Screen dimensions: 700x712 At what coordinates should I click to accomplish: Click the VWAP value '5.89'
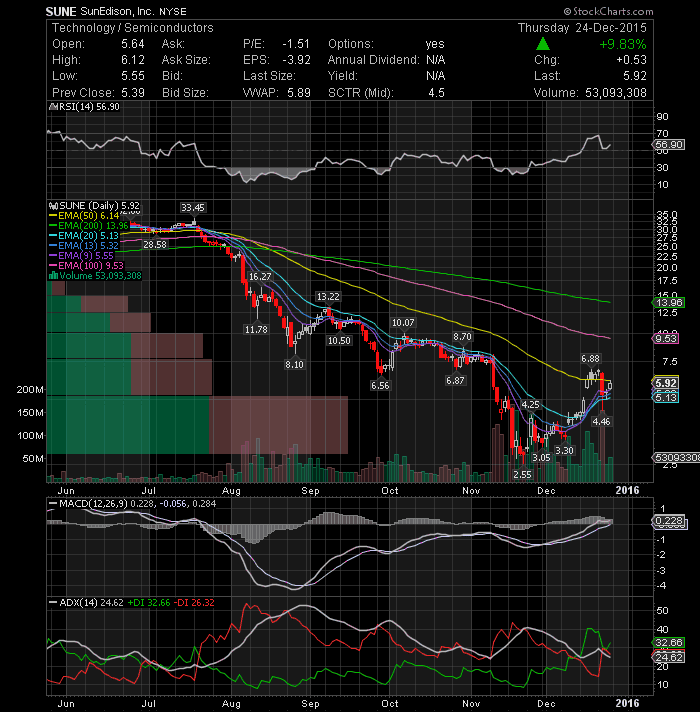(x=299, y=93)
